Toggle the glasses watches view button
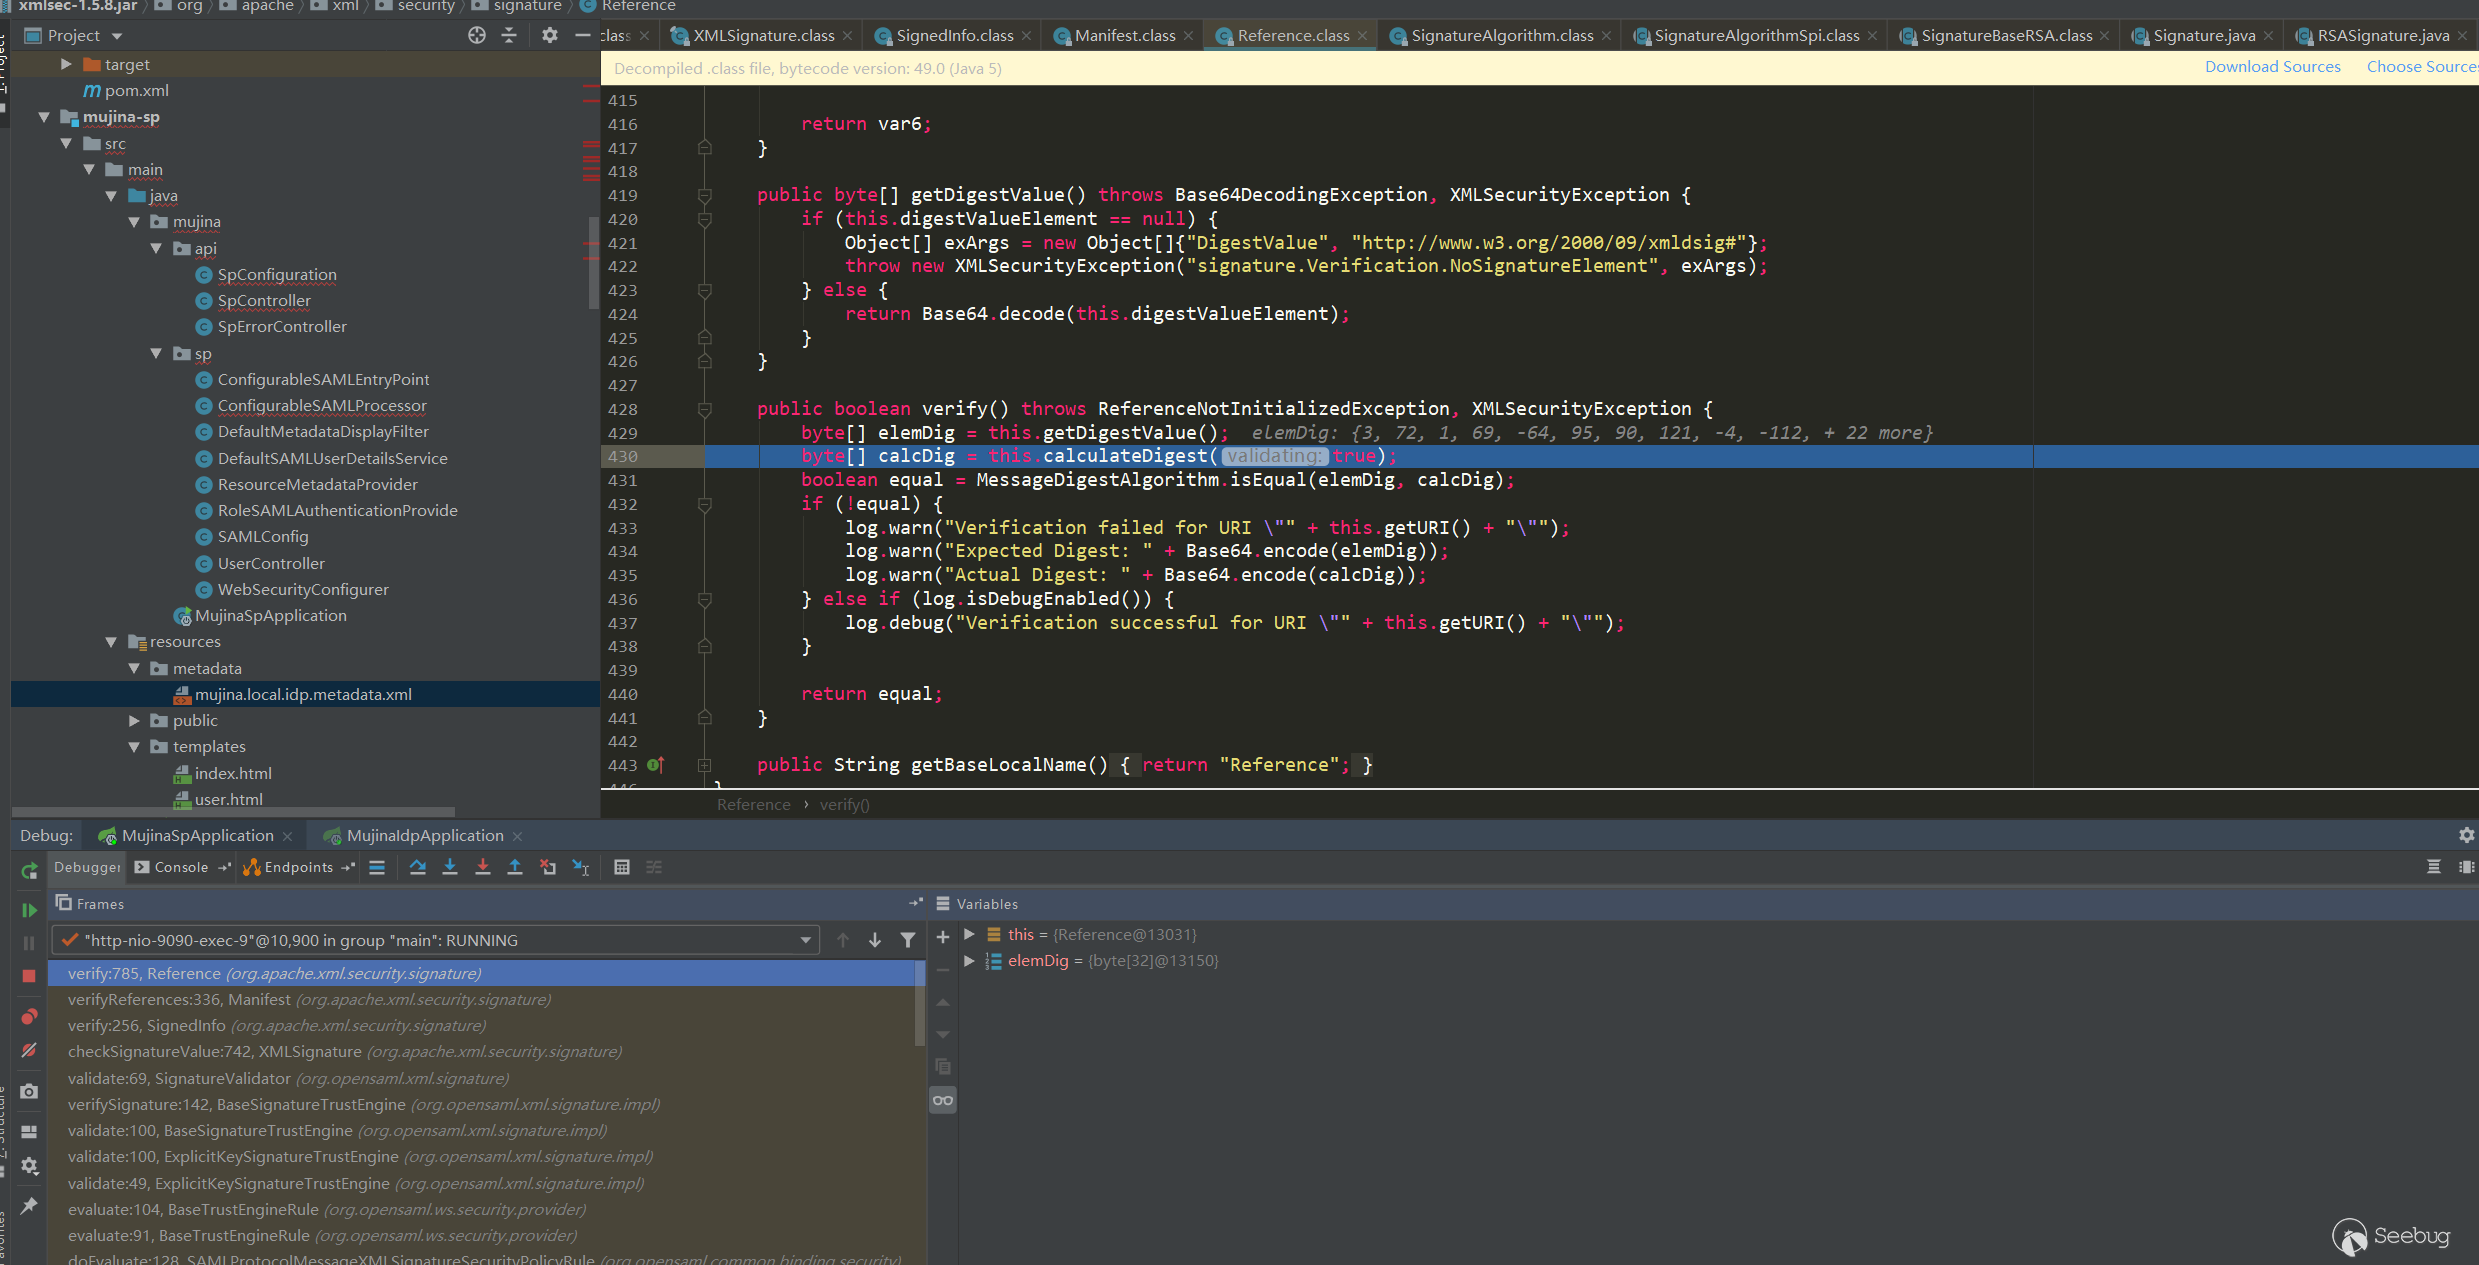This screenshot has height=1265, width=2479. [x=943, y=1101]
